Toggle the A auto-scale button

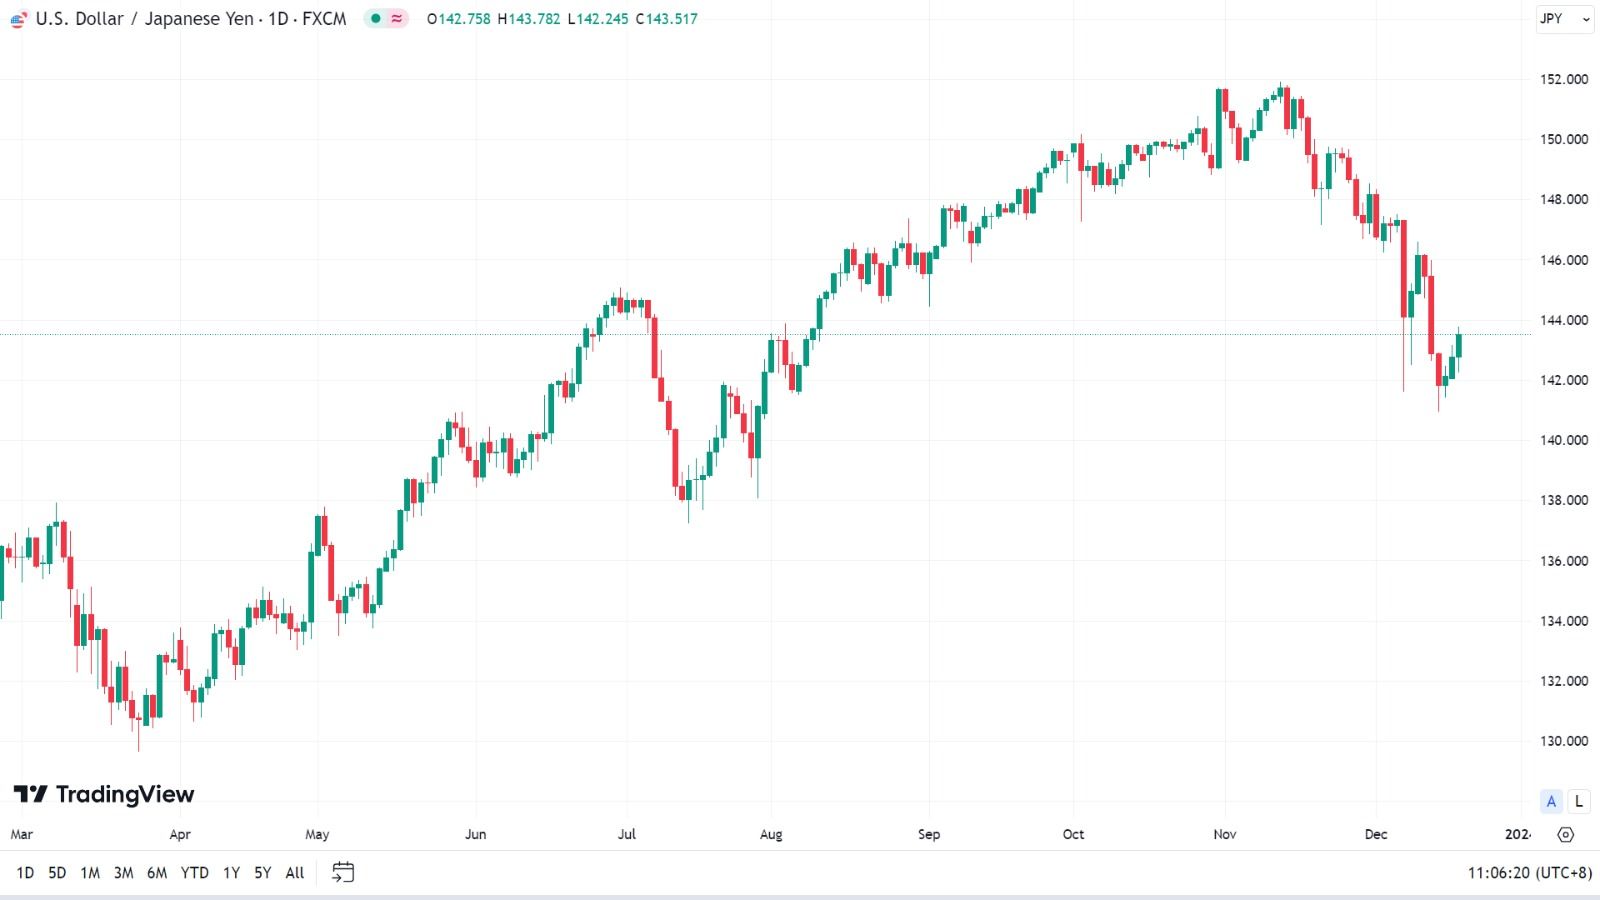pyautogui.click(x=1551, y=801)
